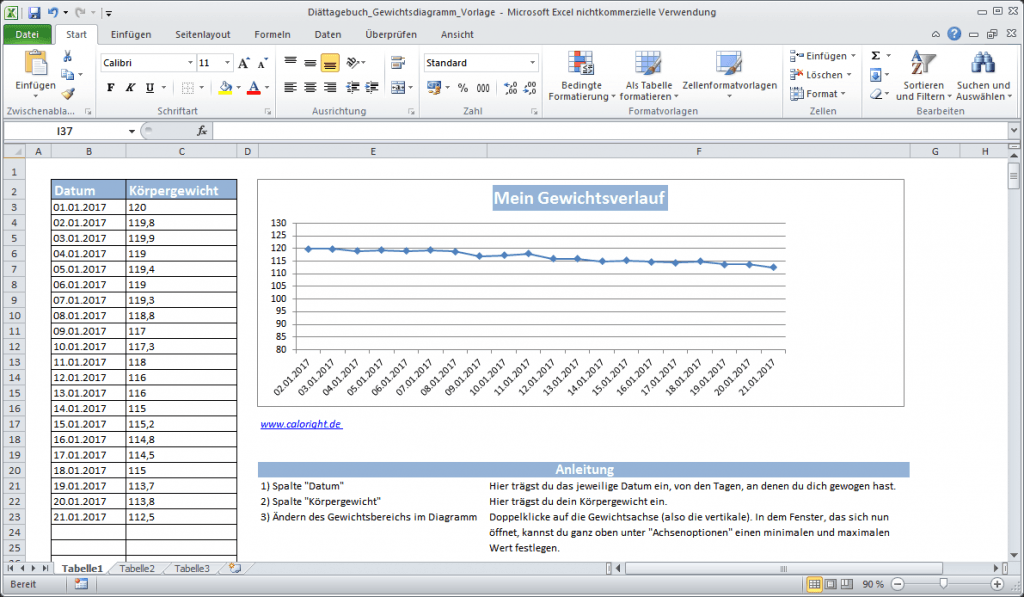Switch to the Tabelle2 sheet tab
1024x597 pixels.
(137, 569)
